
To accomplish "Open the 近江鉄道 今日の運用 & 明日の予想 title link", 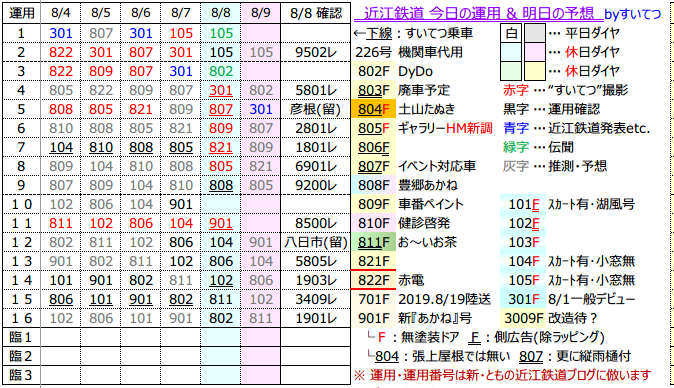I will click(x=479, y=14).
